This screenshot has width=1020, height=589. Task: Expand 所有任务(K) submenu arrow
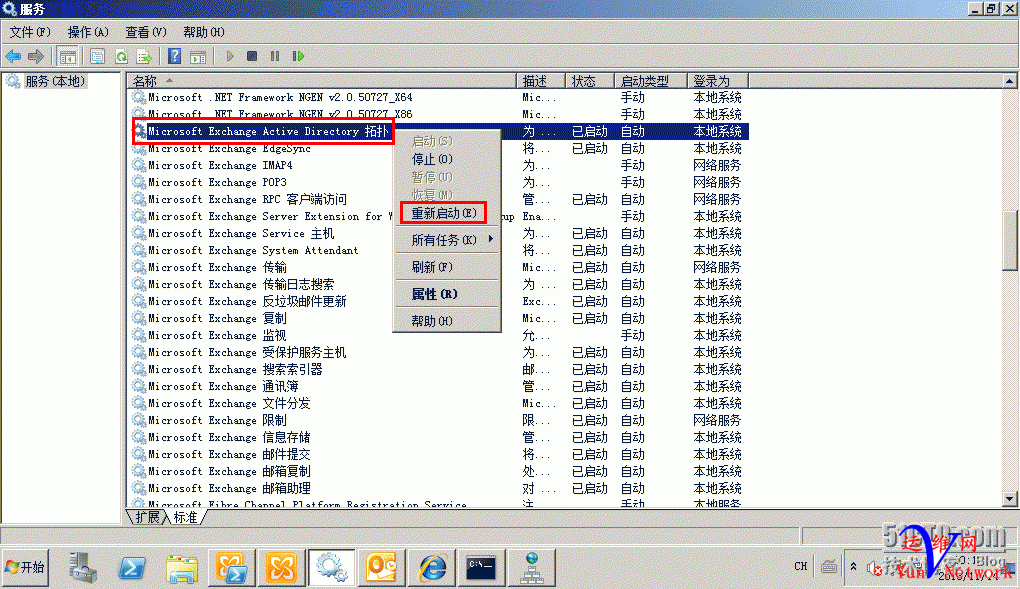(x=490, y=240)
